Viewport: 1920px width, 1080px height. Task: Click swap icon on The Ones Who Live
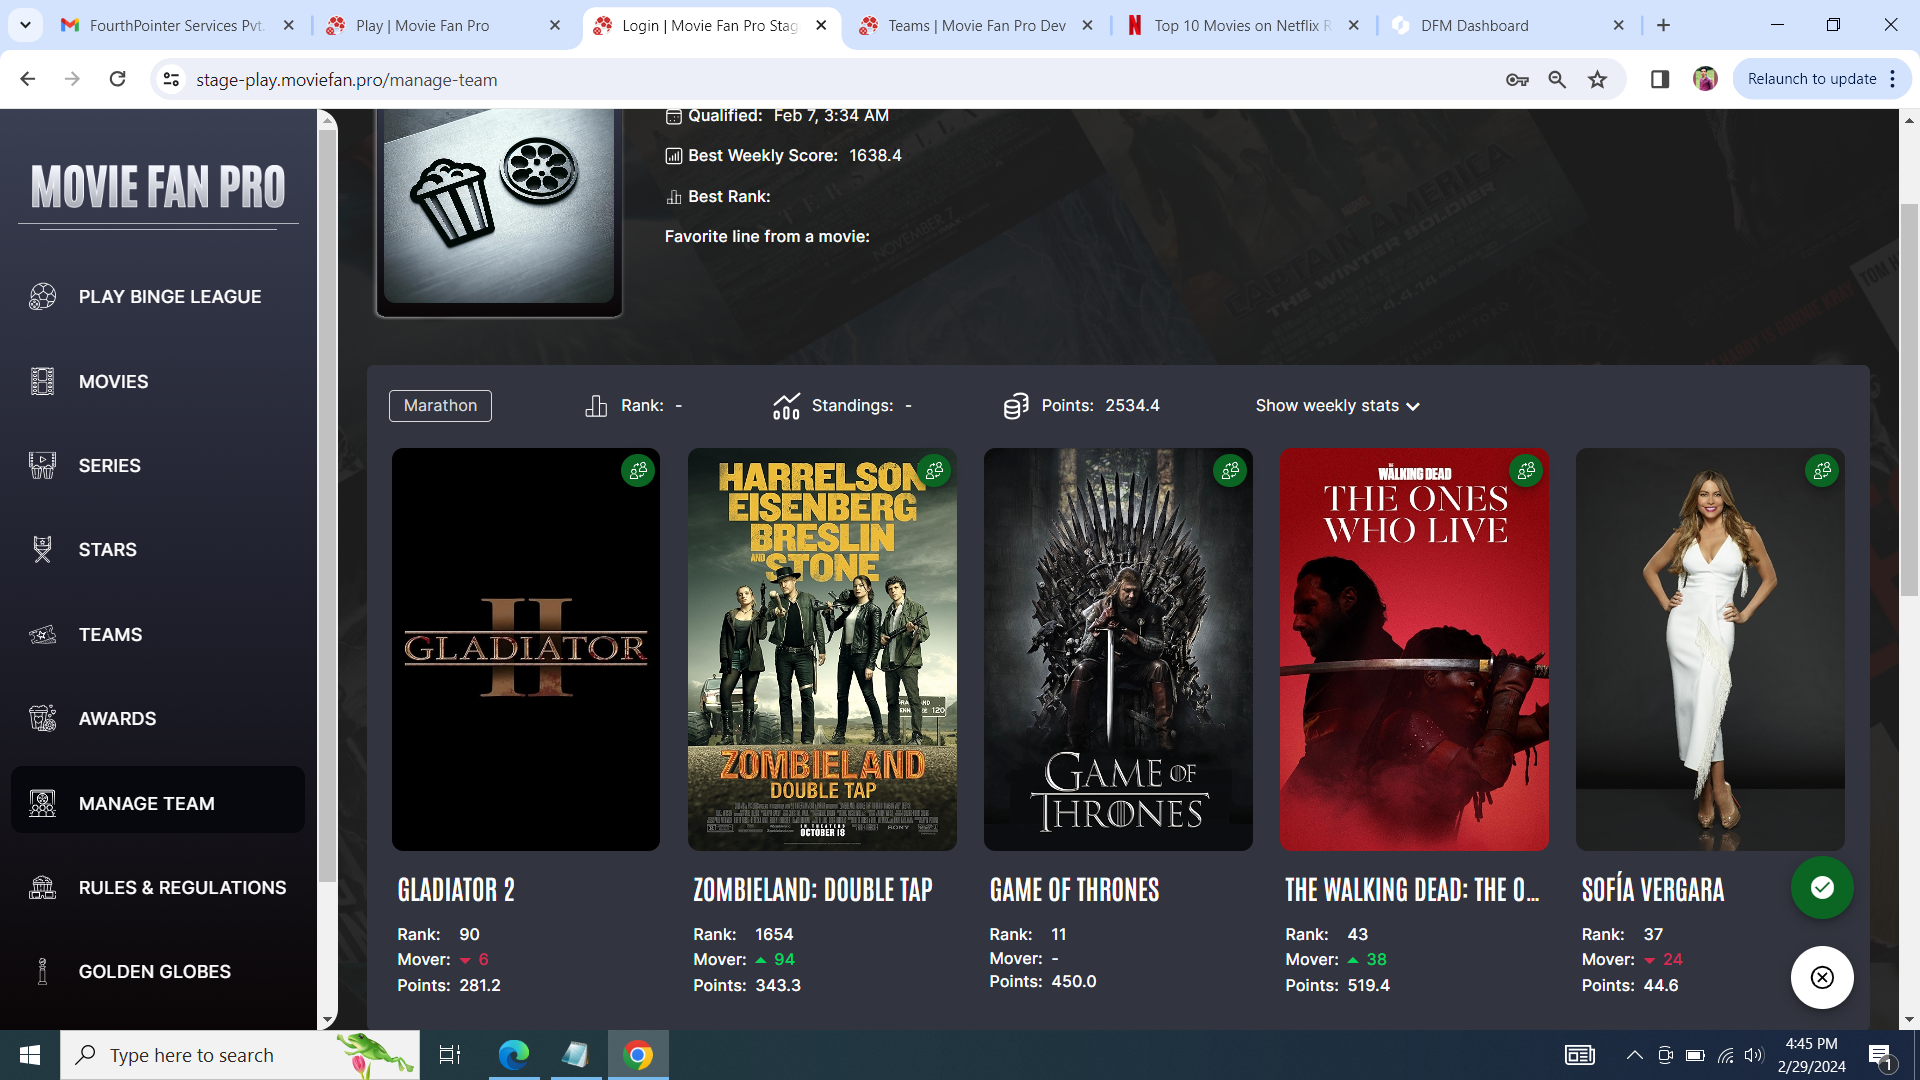pos(1526,471)
